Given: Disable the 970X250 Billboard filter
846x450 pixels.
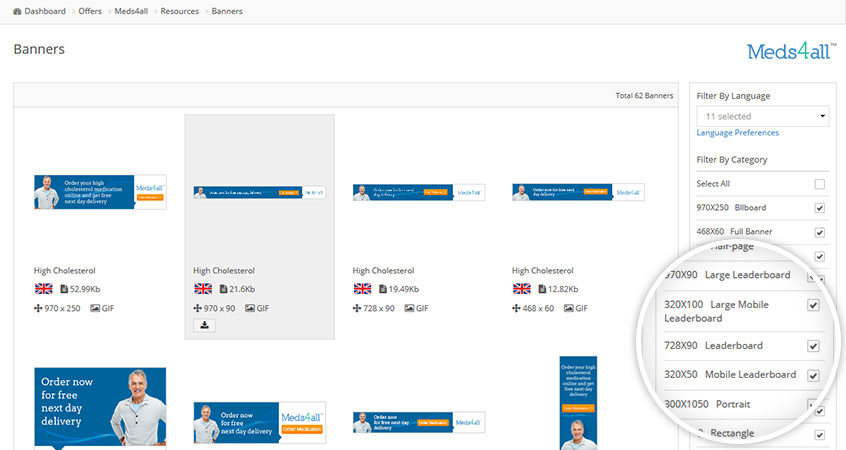Looking at the screenshot, I should pyautogui.click(x=820, y=208).
